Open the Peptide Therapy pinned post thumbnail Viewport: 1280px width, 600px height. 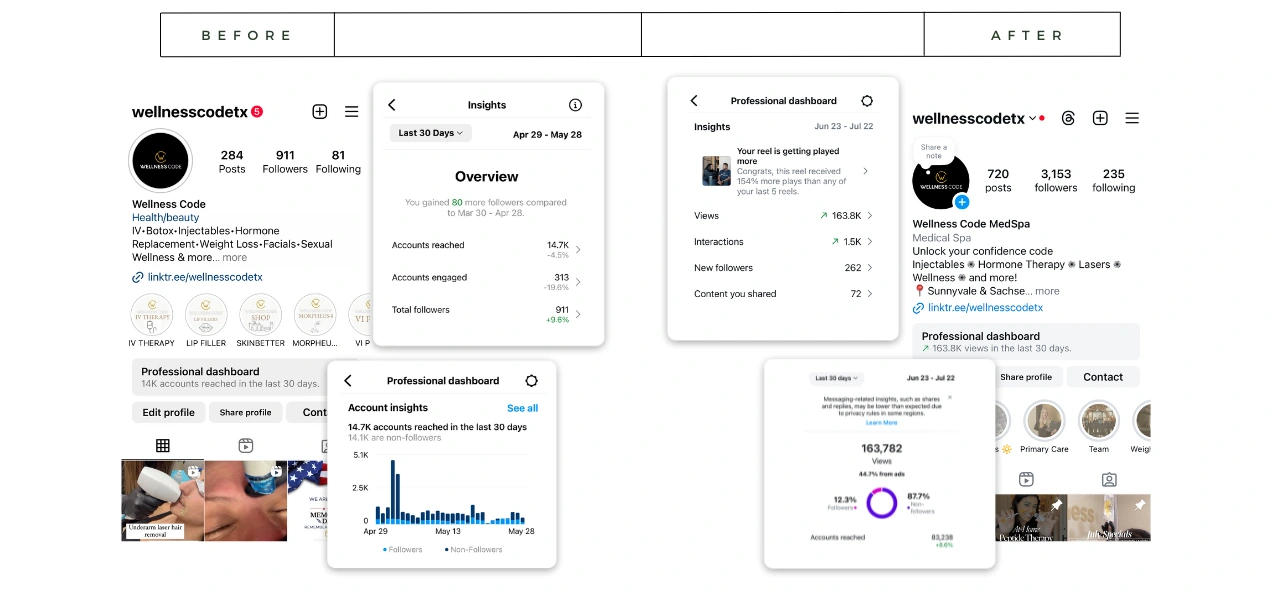[x=1030, y=518]
